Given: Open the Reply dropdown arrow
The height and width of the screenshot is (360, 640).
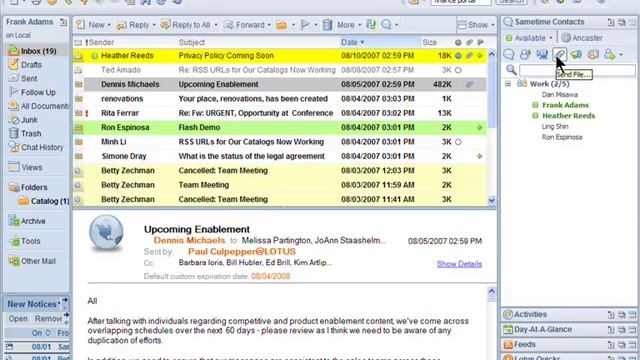Looking at the screenshot, I should click(x=154, y=25).
